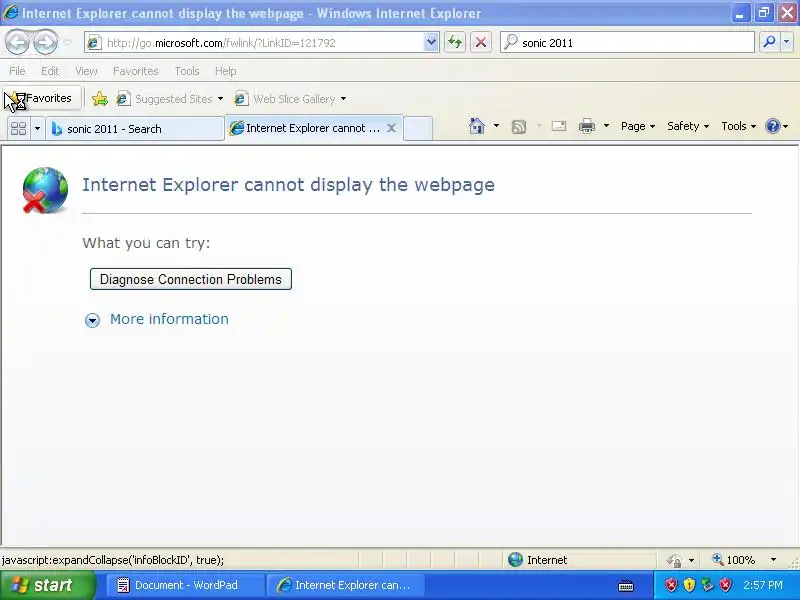Image resolution: width=800 pixels, height=600 pixels.
Task: Open recent pages dropdown beside Forward button
Action: 67,43
